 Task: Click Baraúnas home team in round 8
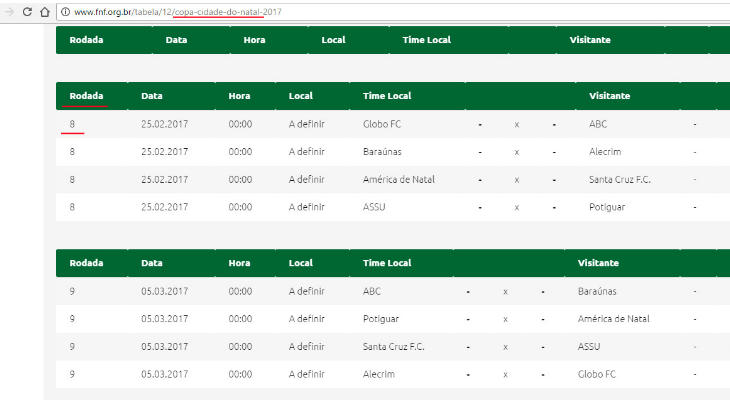384,152
